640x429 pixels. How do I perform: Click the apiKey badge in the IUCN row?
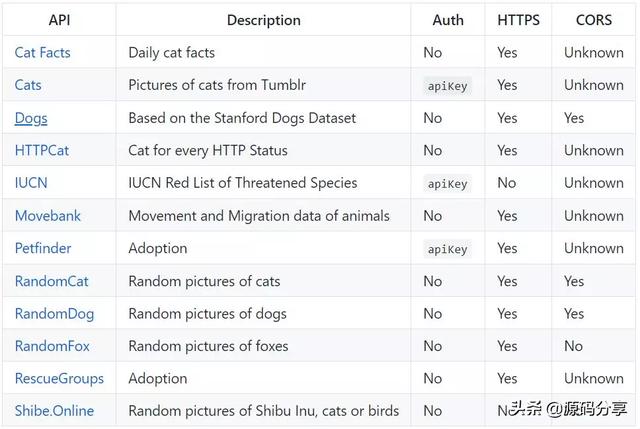(x=447, y=184)
